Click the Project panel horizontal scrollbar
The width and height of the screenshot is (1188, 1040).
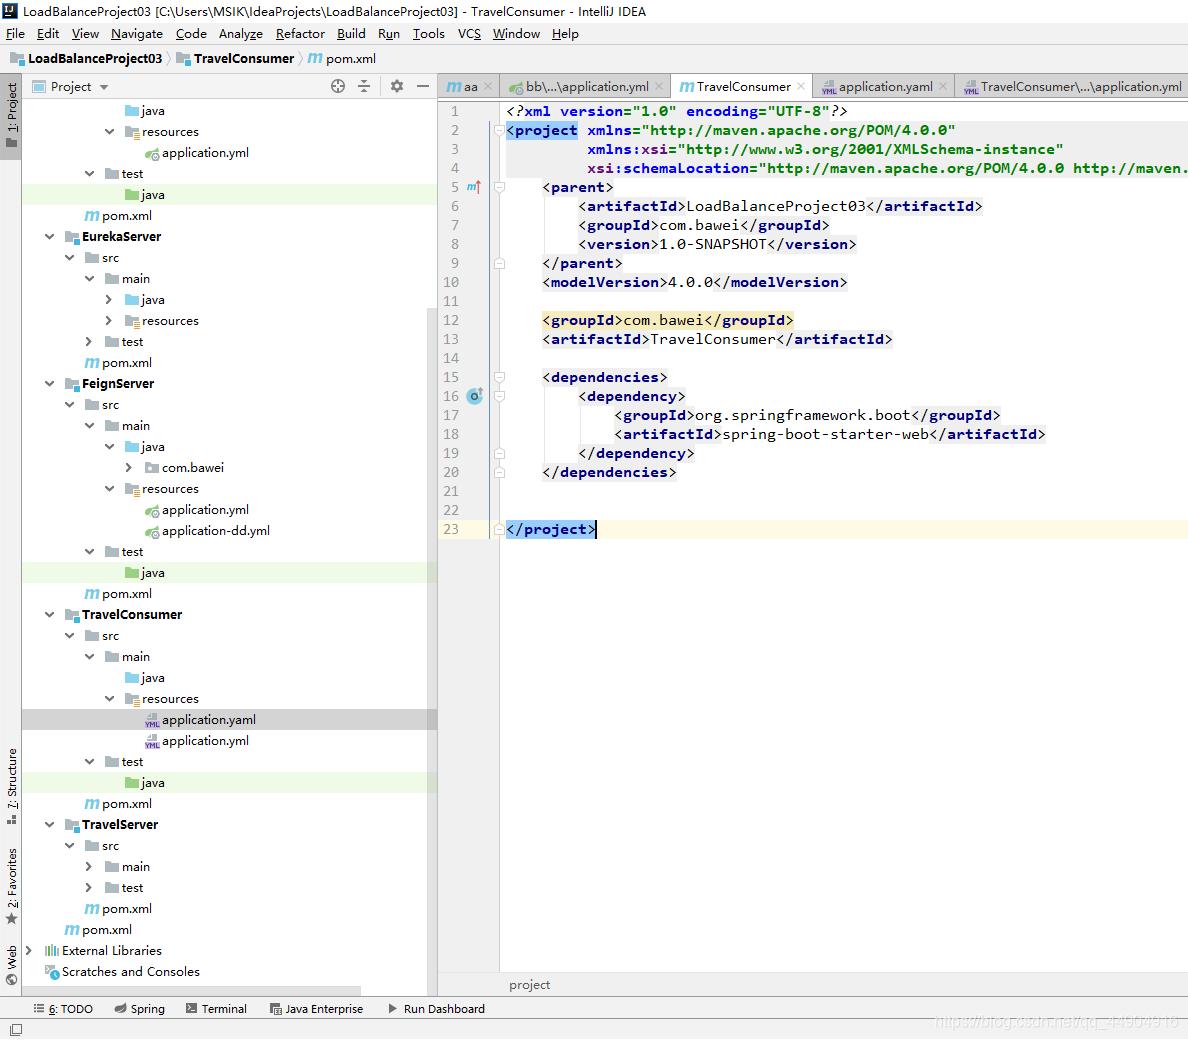[x=191, y=990]
